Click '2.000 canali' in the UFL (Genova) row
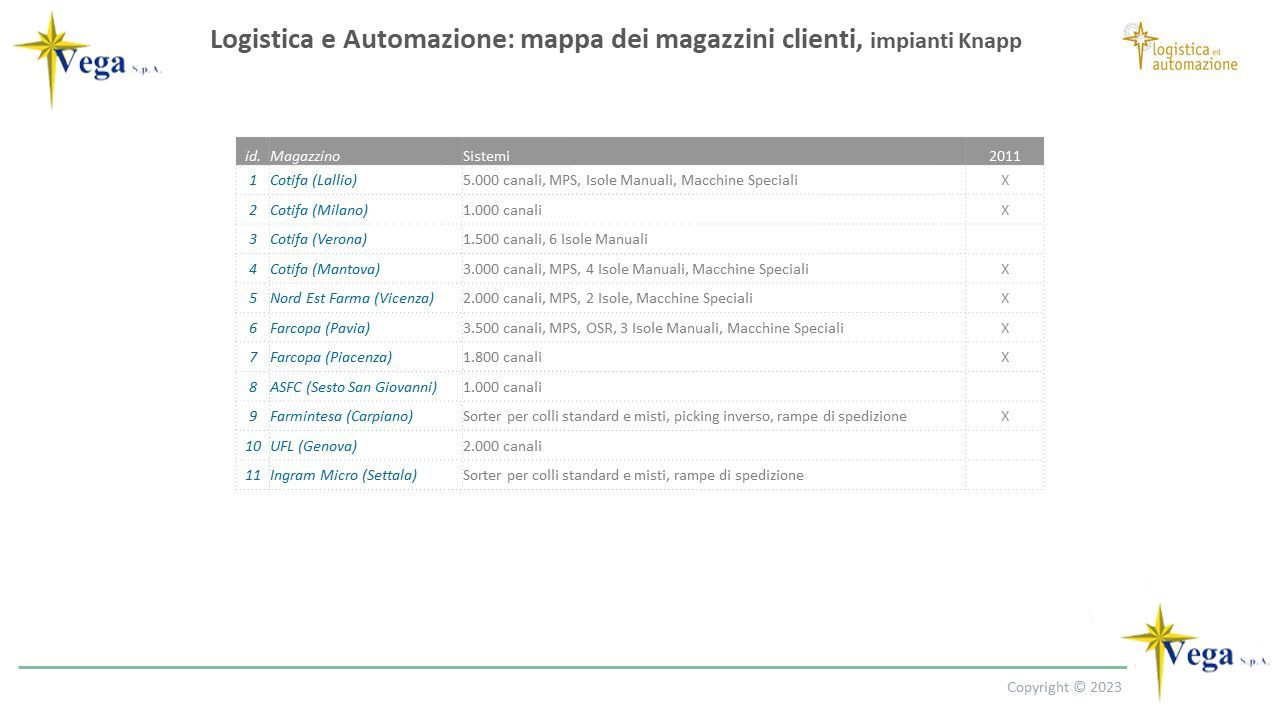Image resolution: width=1280 pixels, height=720 pixels. [x=502, y=446]
